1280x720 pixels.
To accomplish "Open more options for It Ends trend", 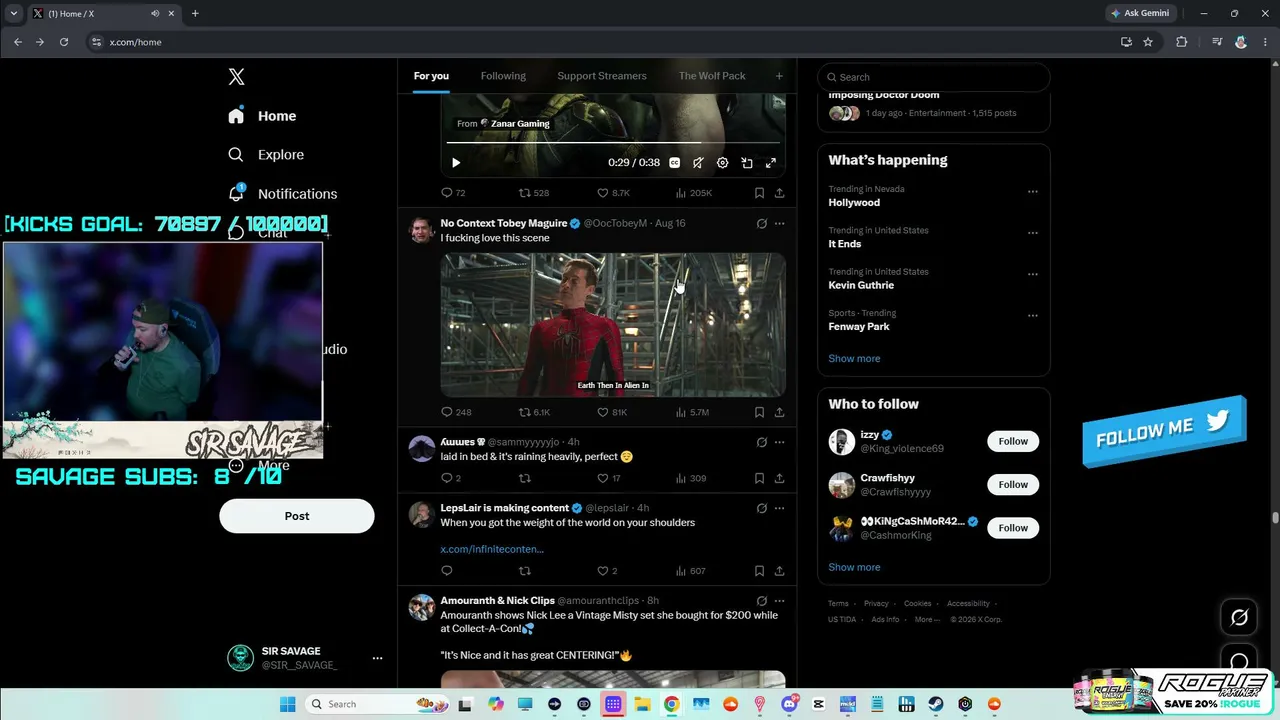I will 1033,233.
